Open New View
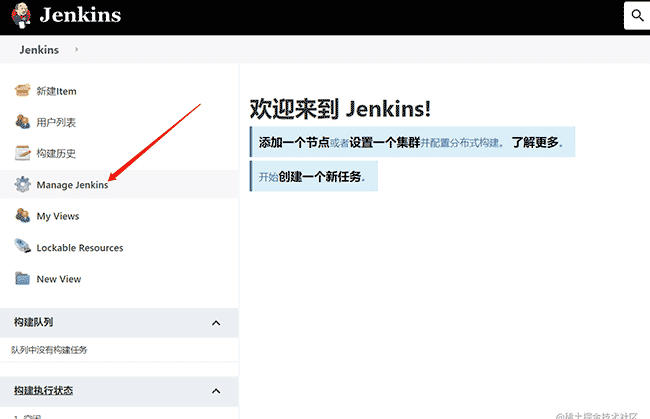This screenshot has height=419, width=650. (58, 279)
